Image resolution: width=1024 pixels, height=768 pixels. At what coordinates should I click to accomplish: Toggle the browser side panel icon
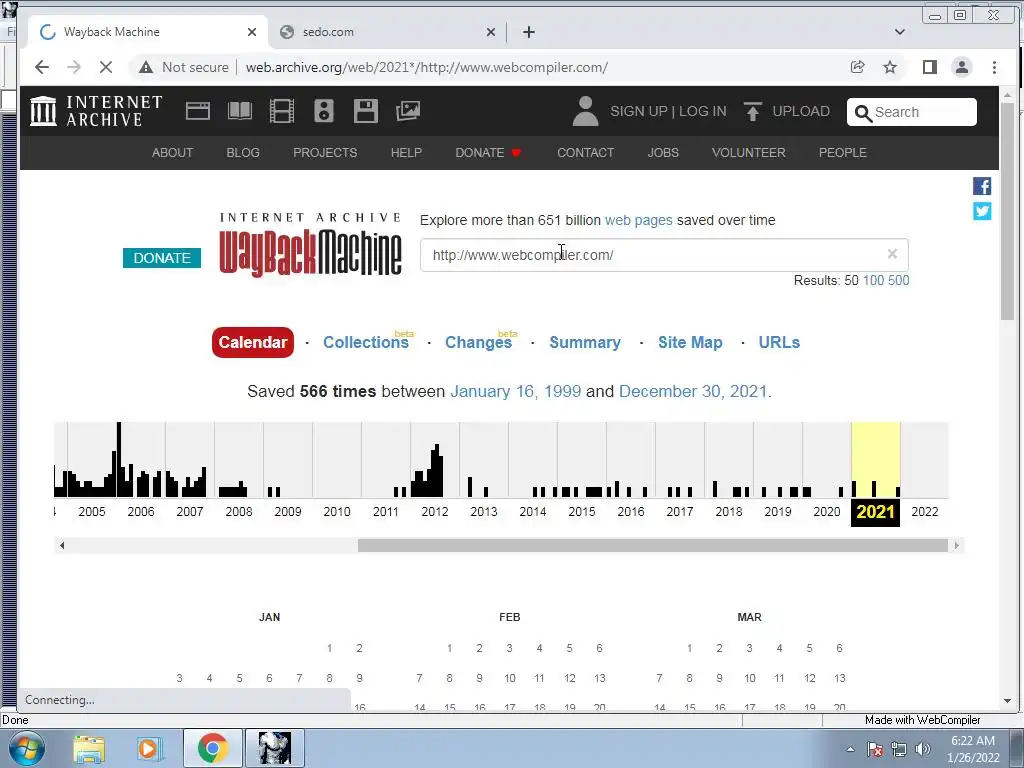(x=930, y=67)
